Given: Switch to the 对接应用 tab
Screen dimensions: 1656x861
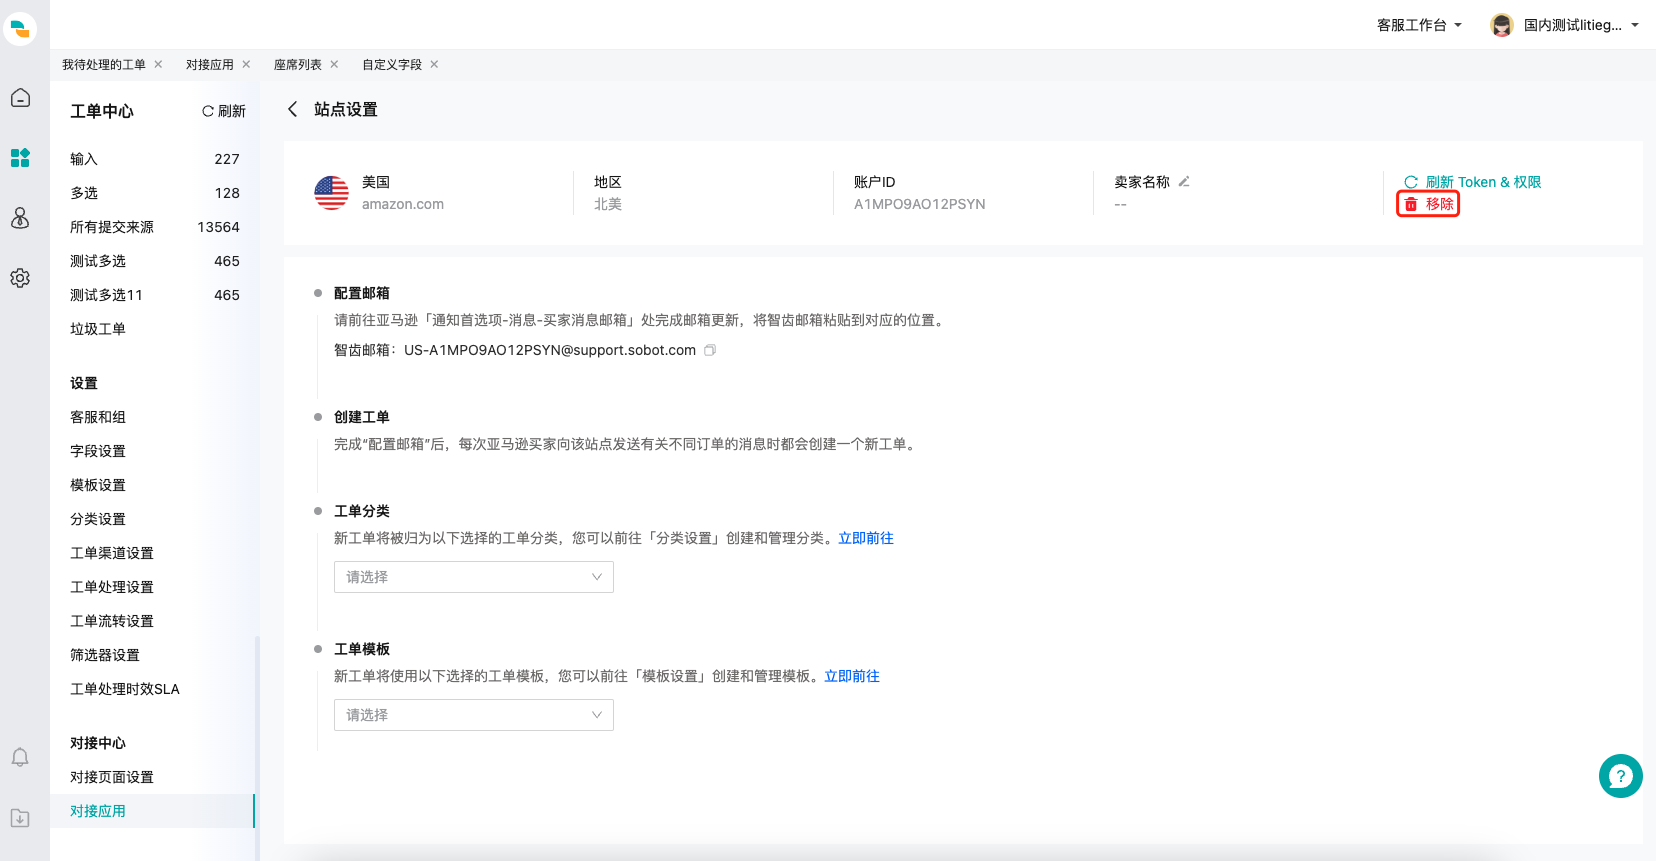Looking at the screenshot, I should [x=210, y=64].
